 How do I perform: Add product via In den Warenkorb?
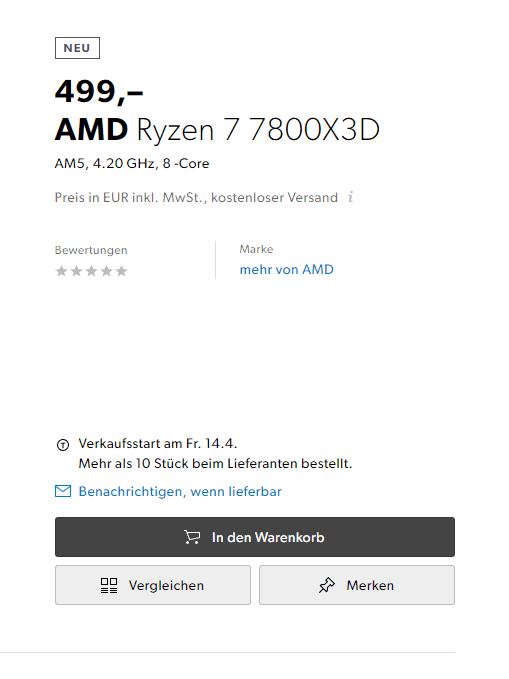tap(255, 537)
